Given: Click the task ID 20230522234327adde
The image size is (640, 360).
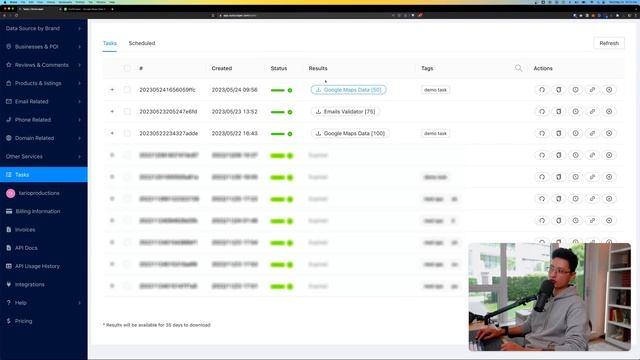Looking at the screenshot, I should pyautogui.click(x=169, y=133).
